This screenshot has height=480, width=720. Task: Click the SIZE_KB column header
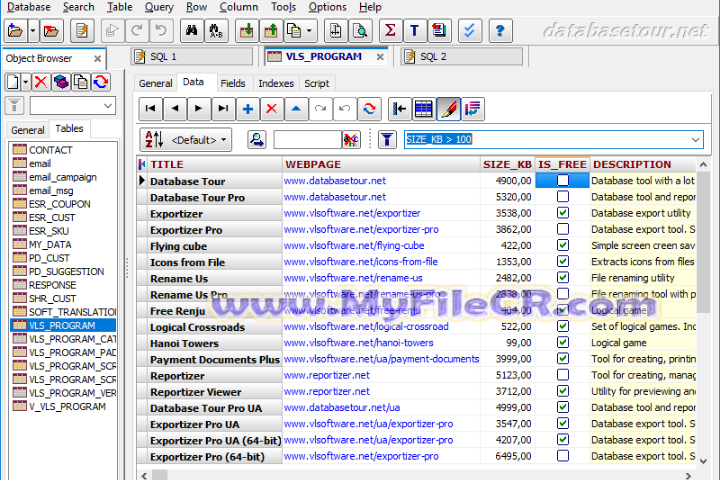click(507, 164)
